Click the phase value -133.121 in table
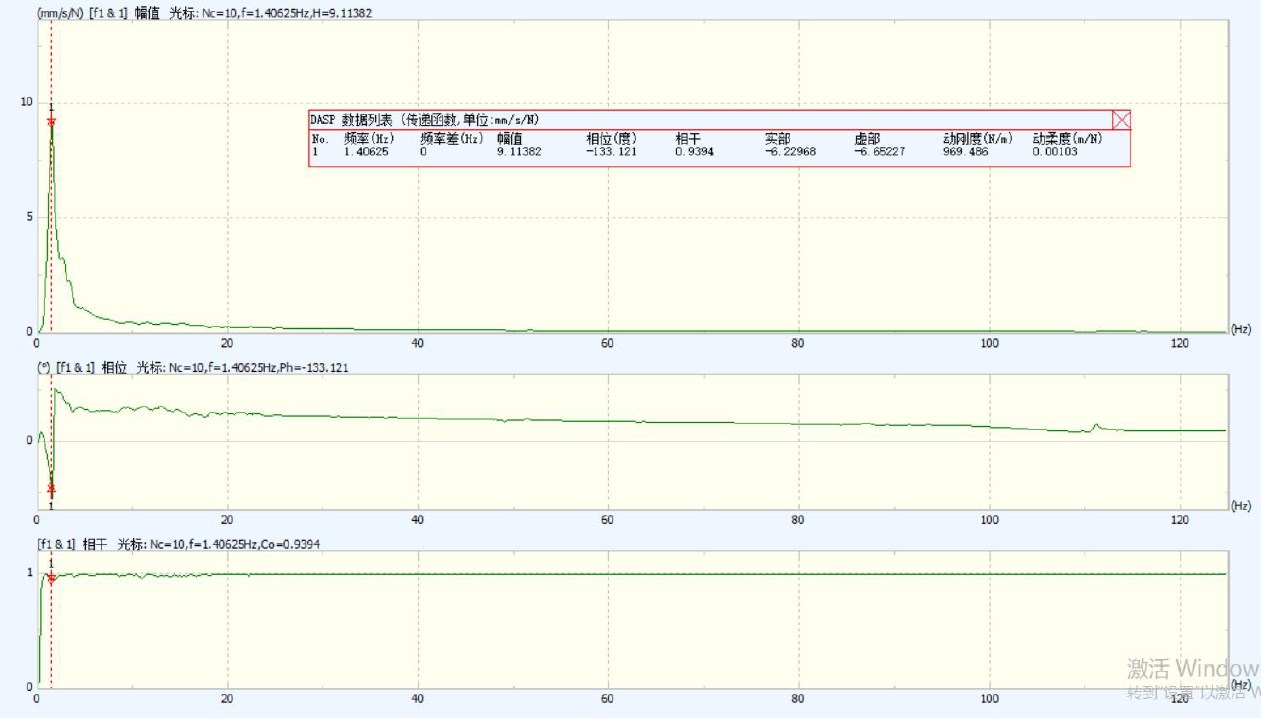Screen dimensions: 1261x720 [x=611, y=152]
